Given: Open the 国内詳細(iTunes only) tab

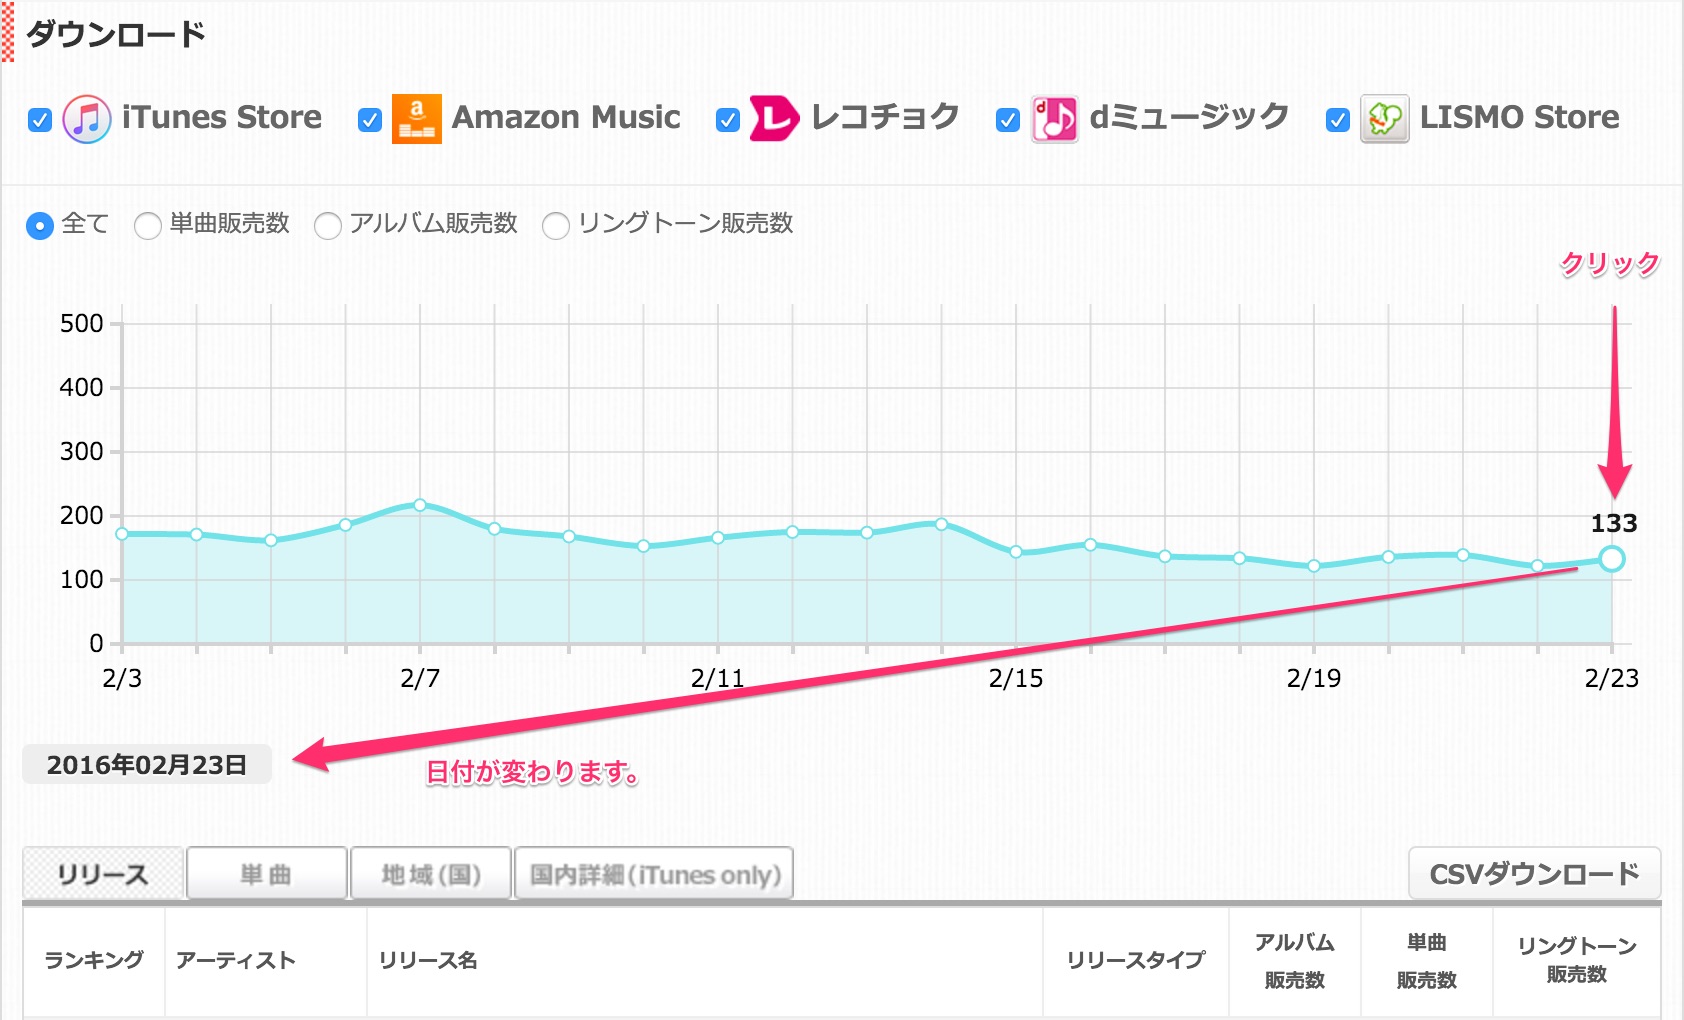Looking at the screenshot, I should pyautogui.click(x=654, y=874).
